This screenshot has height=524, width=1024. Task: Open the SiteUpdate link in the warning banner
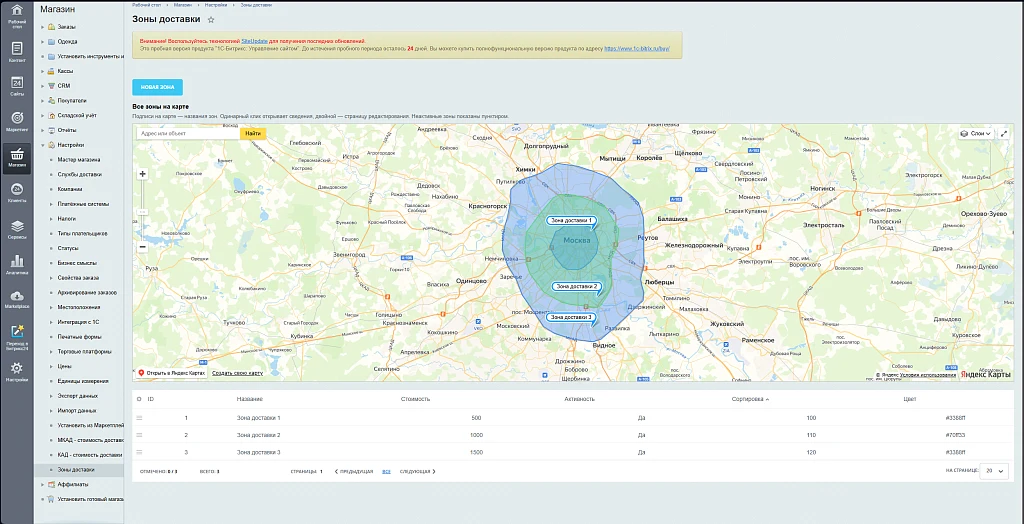[254, 41]
